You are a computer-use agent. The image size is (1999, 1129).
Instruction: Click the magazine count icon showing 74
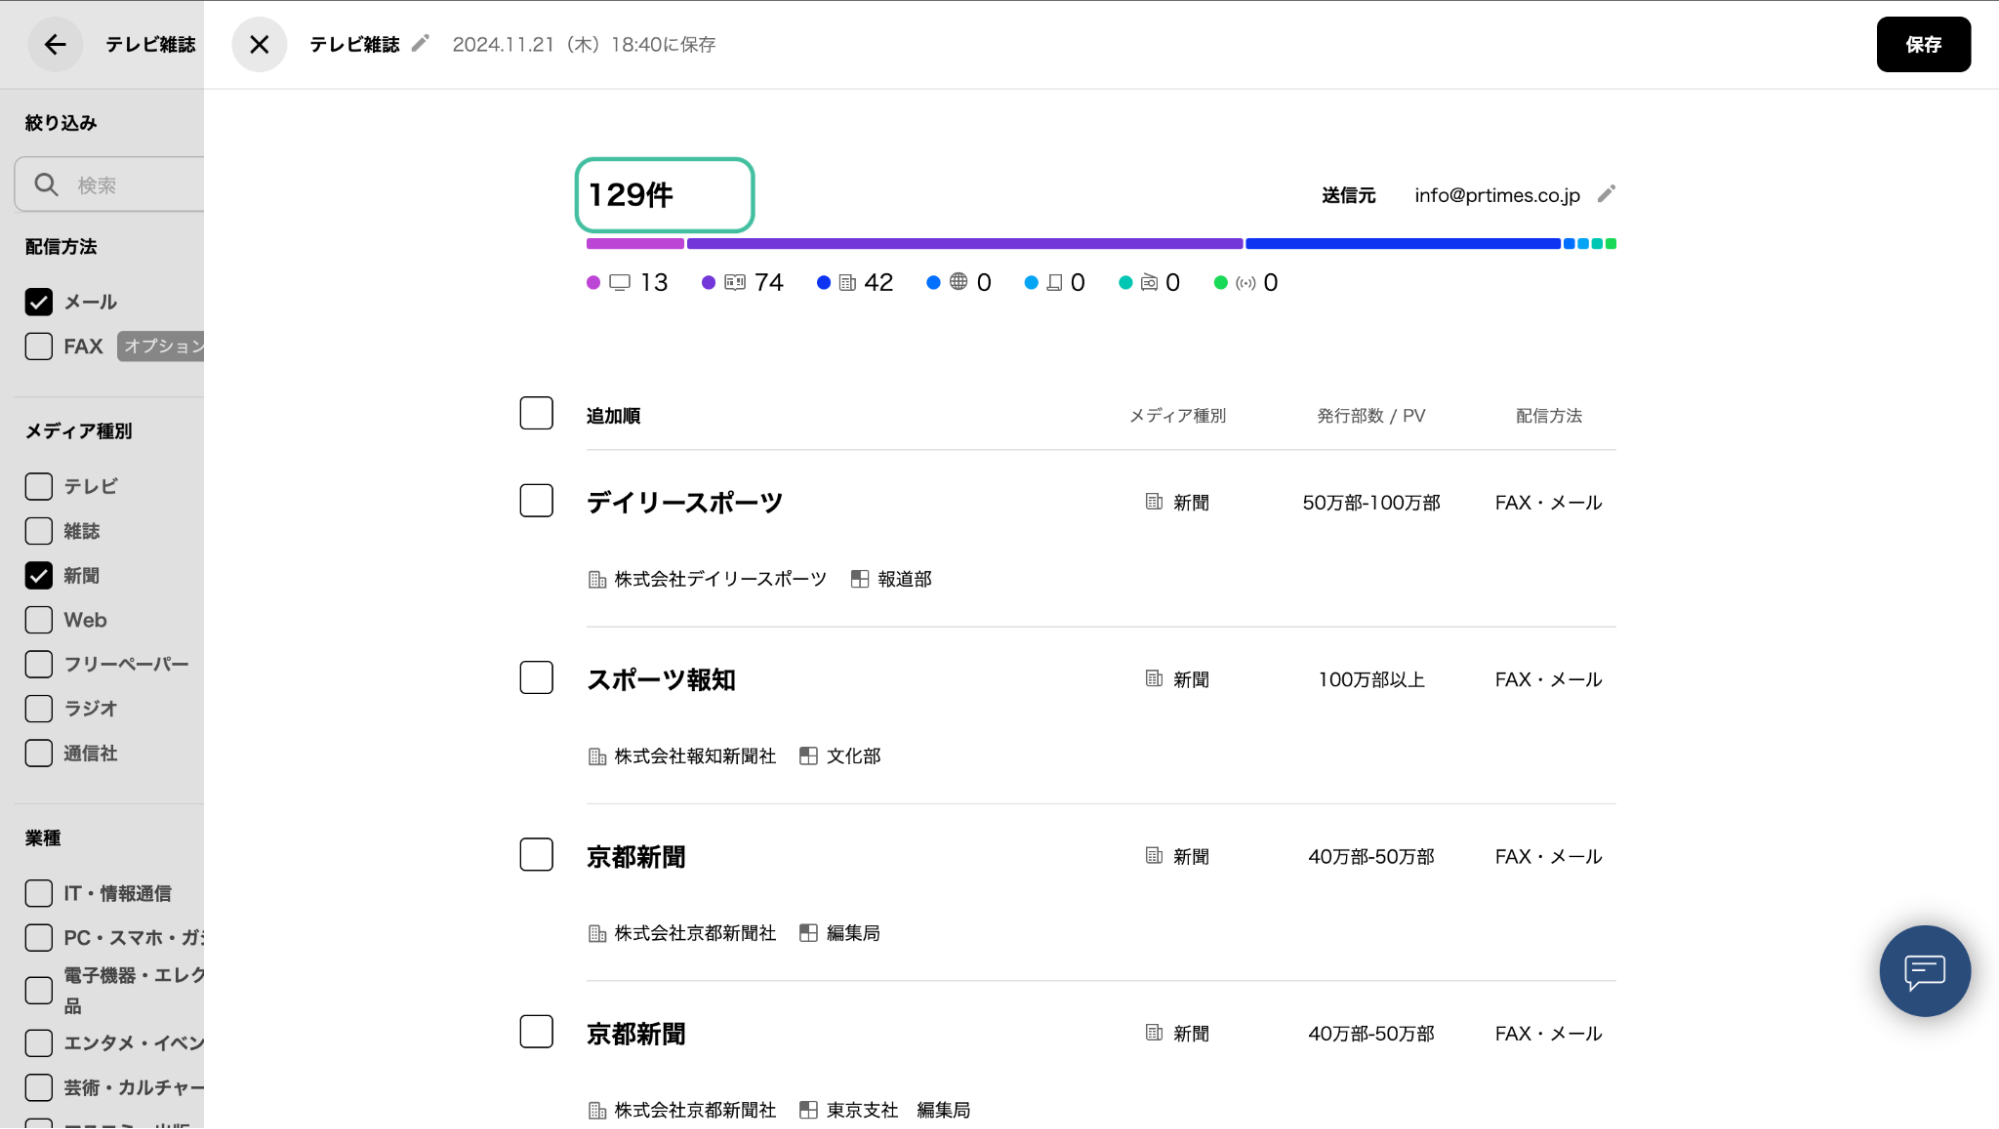point(735,283)
